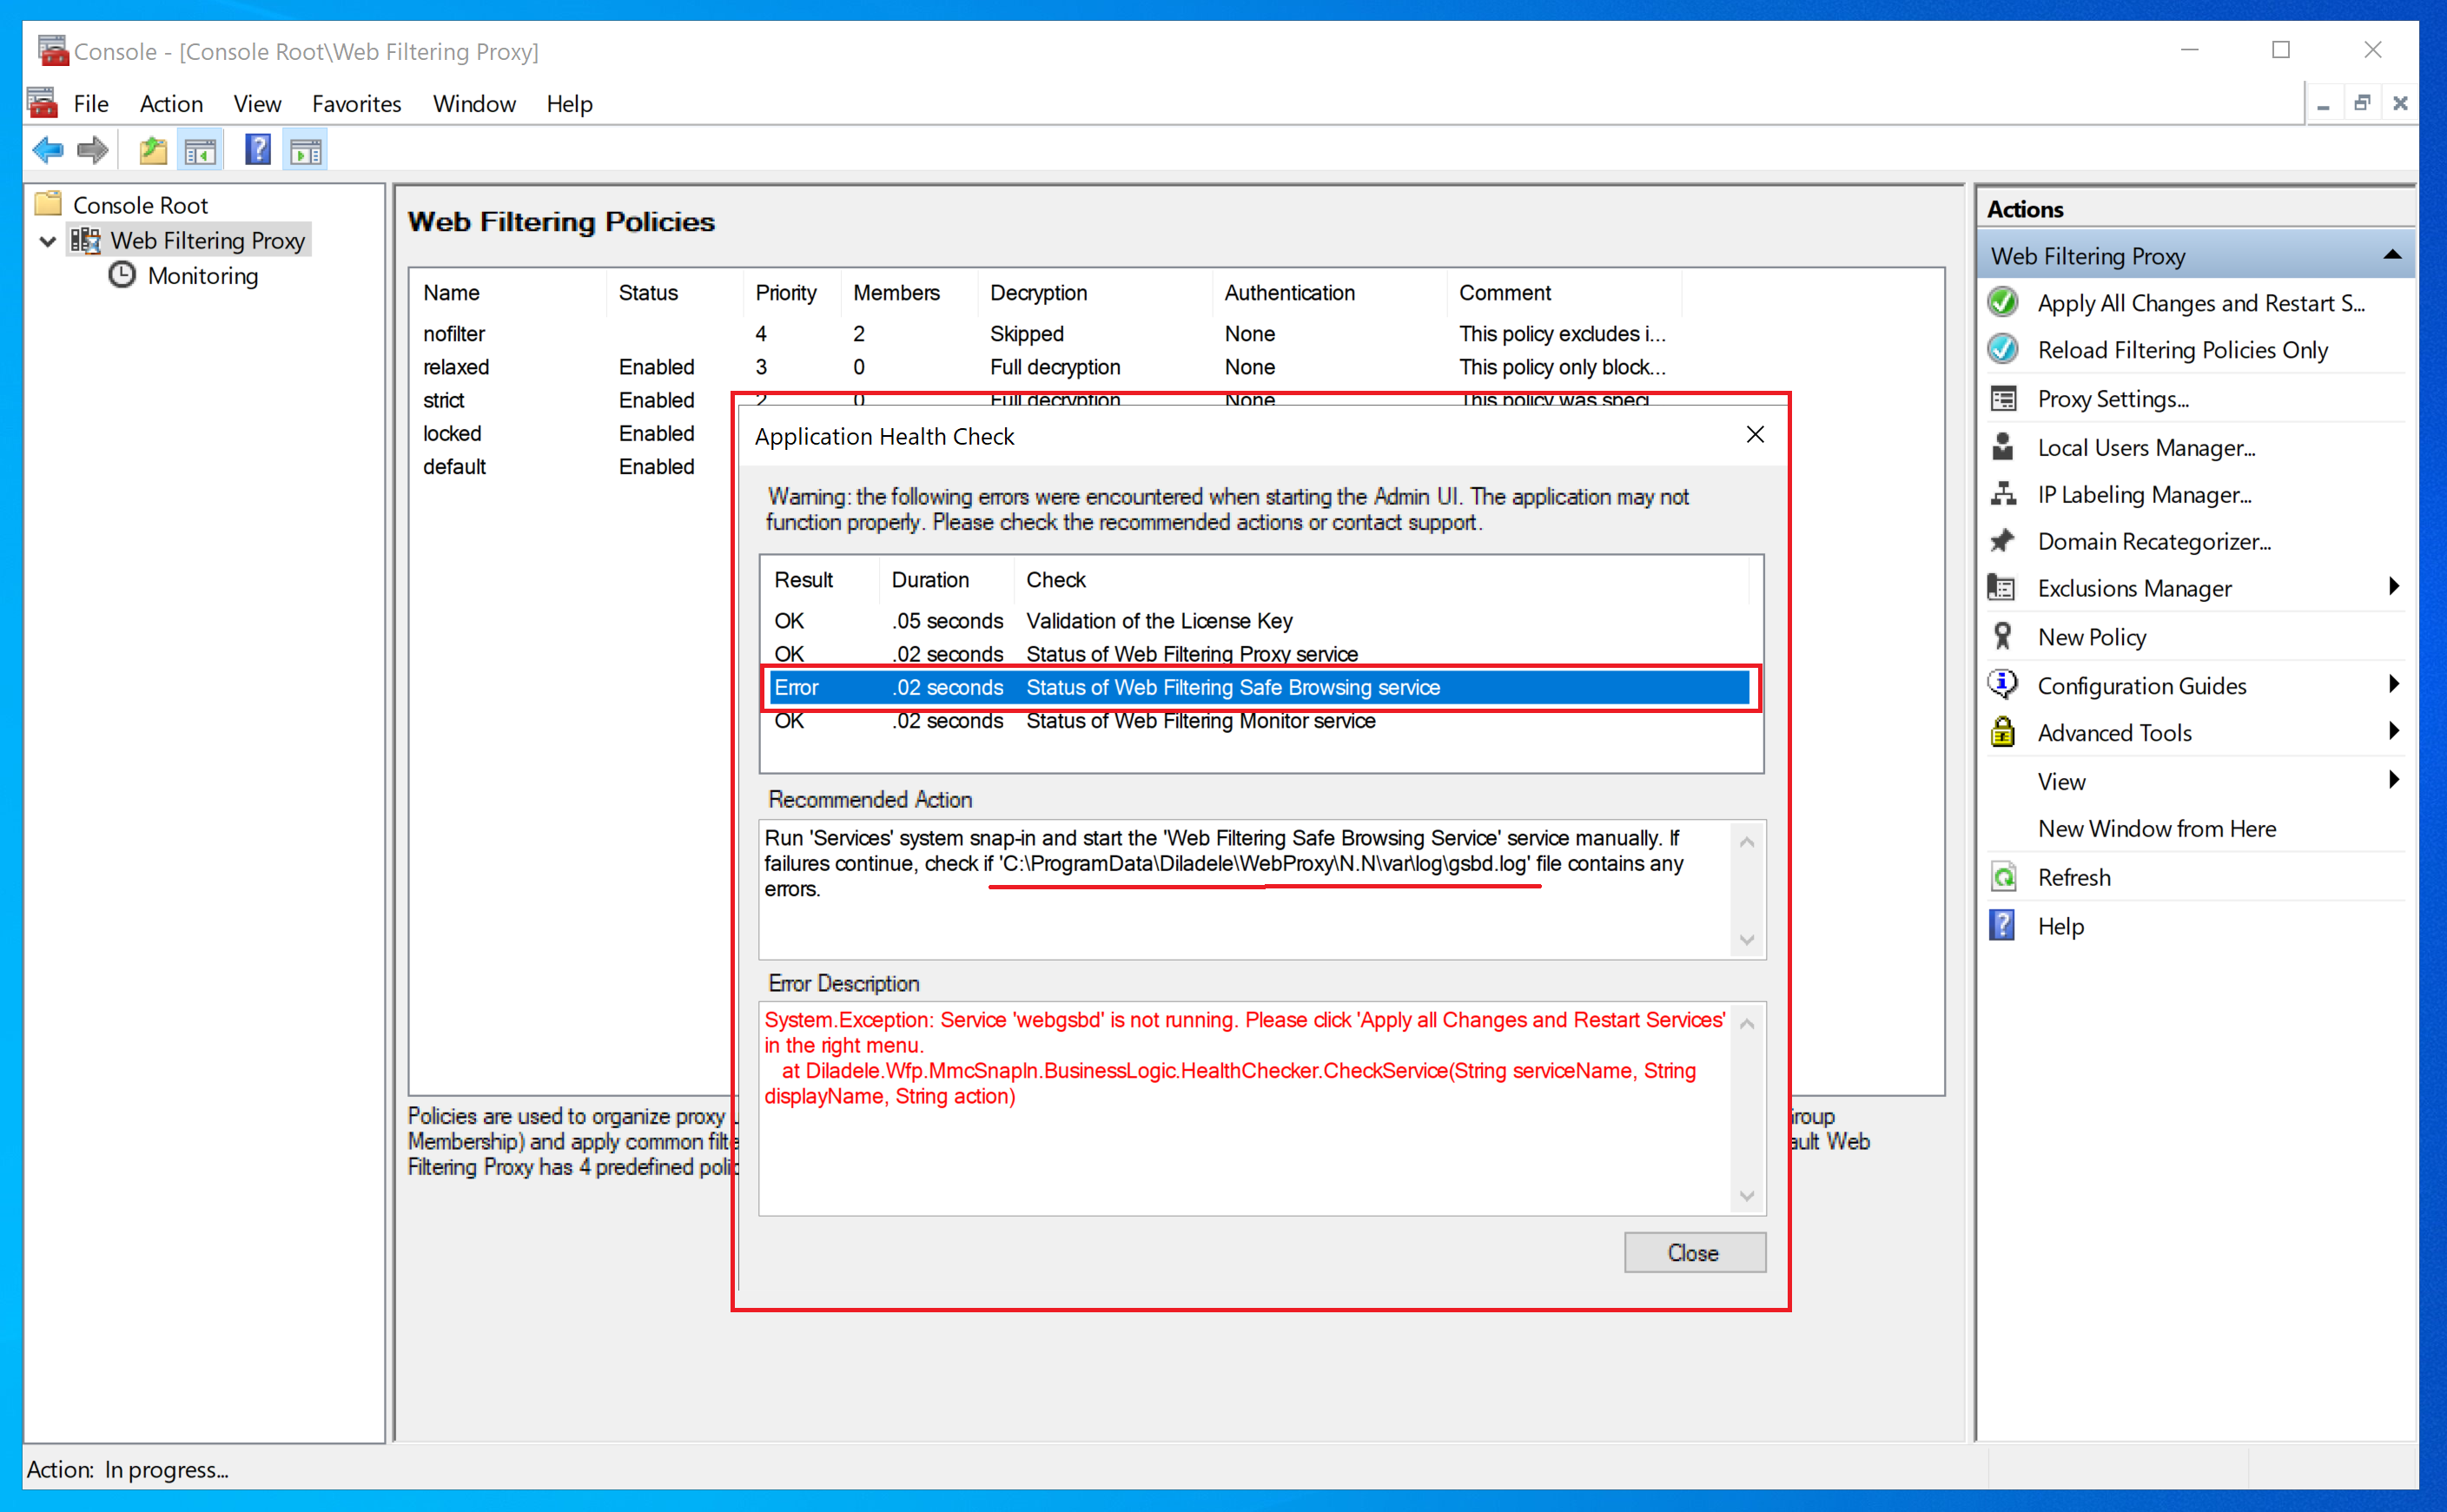Viewport: 2447px width, 1512px height.
Task: Click the blue Help toolbar icon
Action: coord(258,151)
